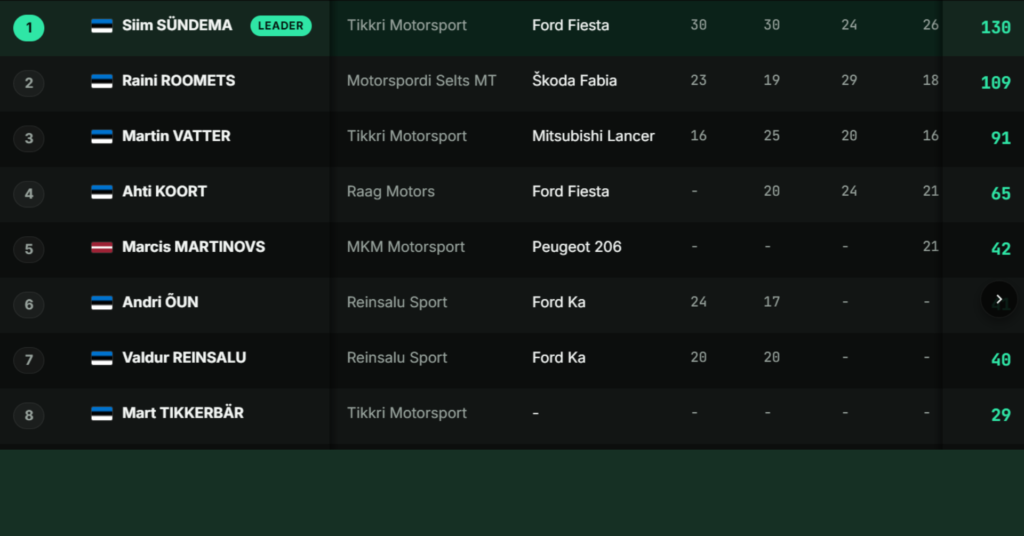Click total points 65 for Ahti KOORT

pos(1001,193)
